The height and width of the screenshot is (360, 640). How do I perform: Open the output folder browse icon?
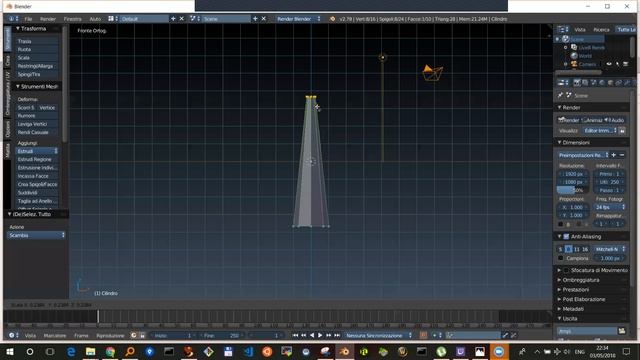(622, 331)
